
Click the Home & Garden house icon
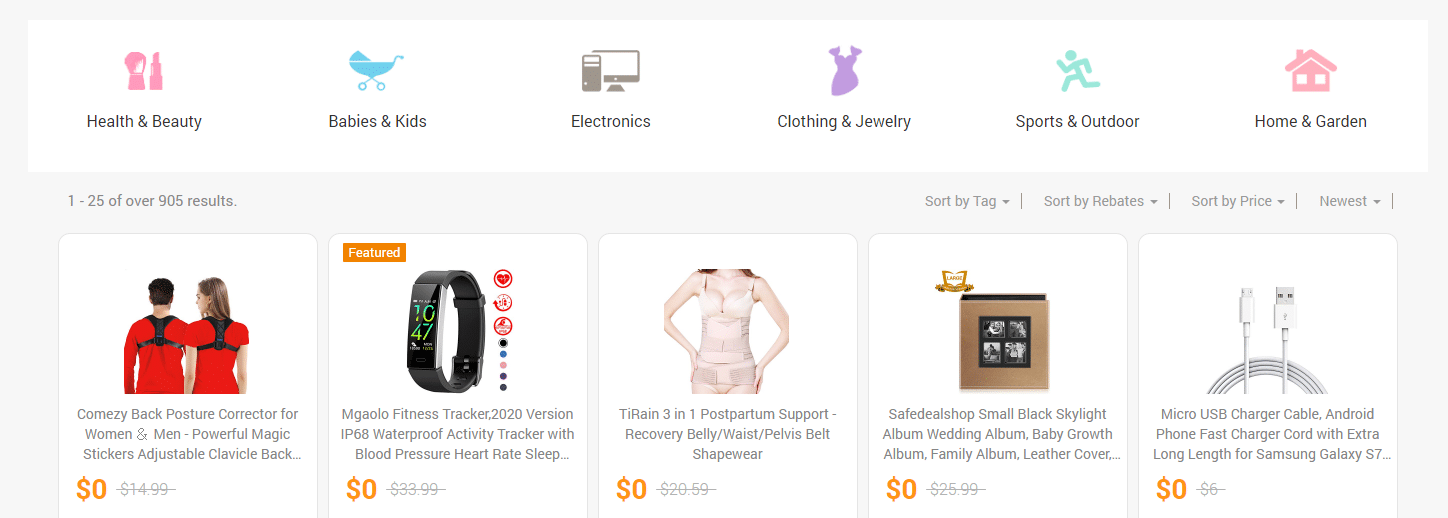[1310, 71]
